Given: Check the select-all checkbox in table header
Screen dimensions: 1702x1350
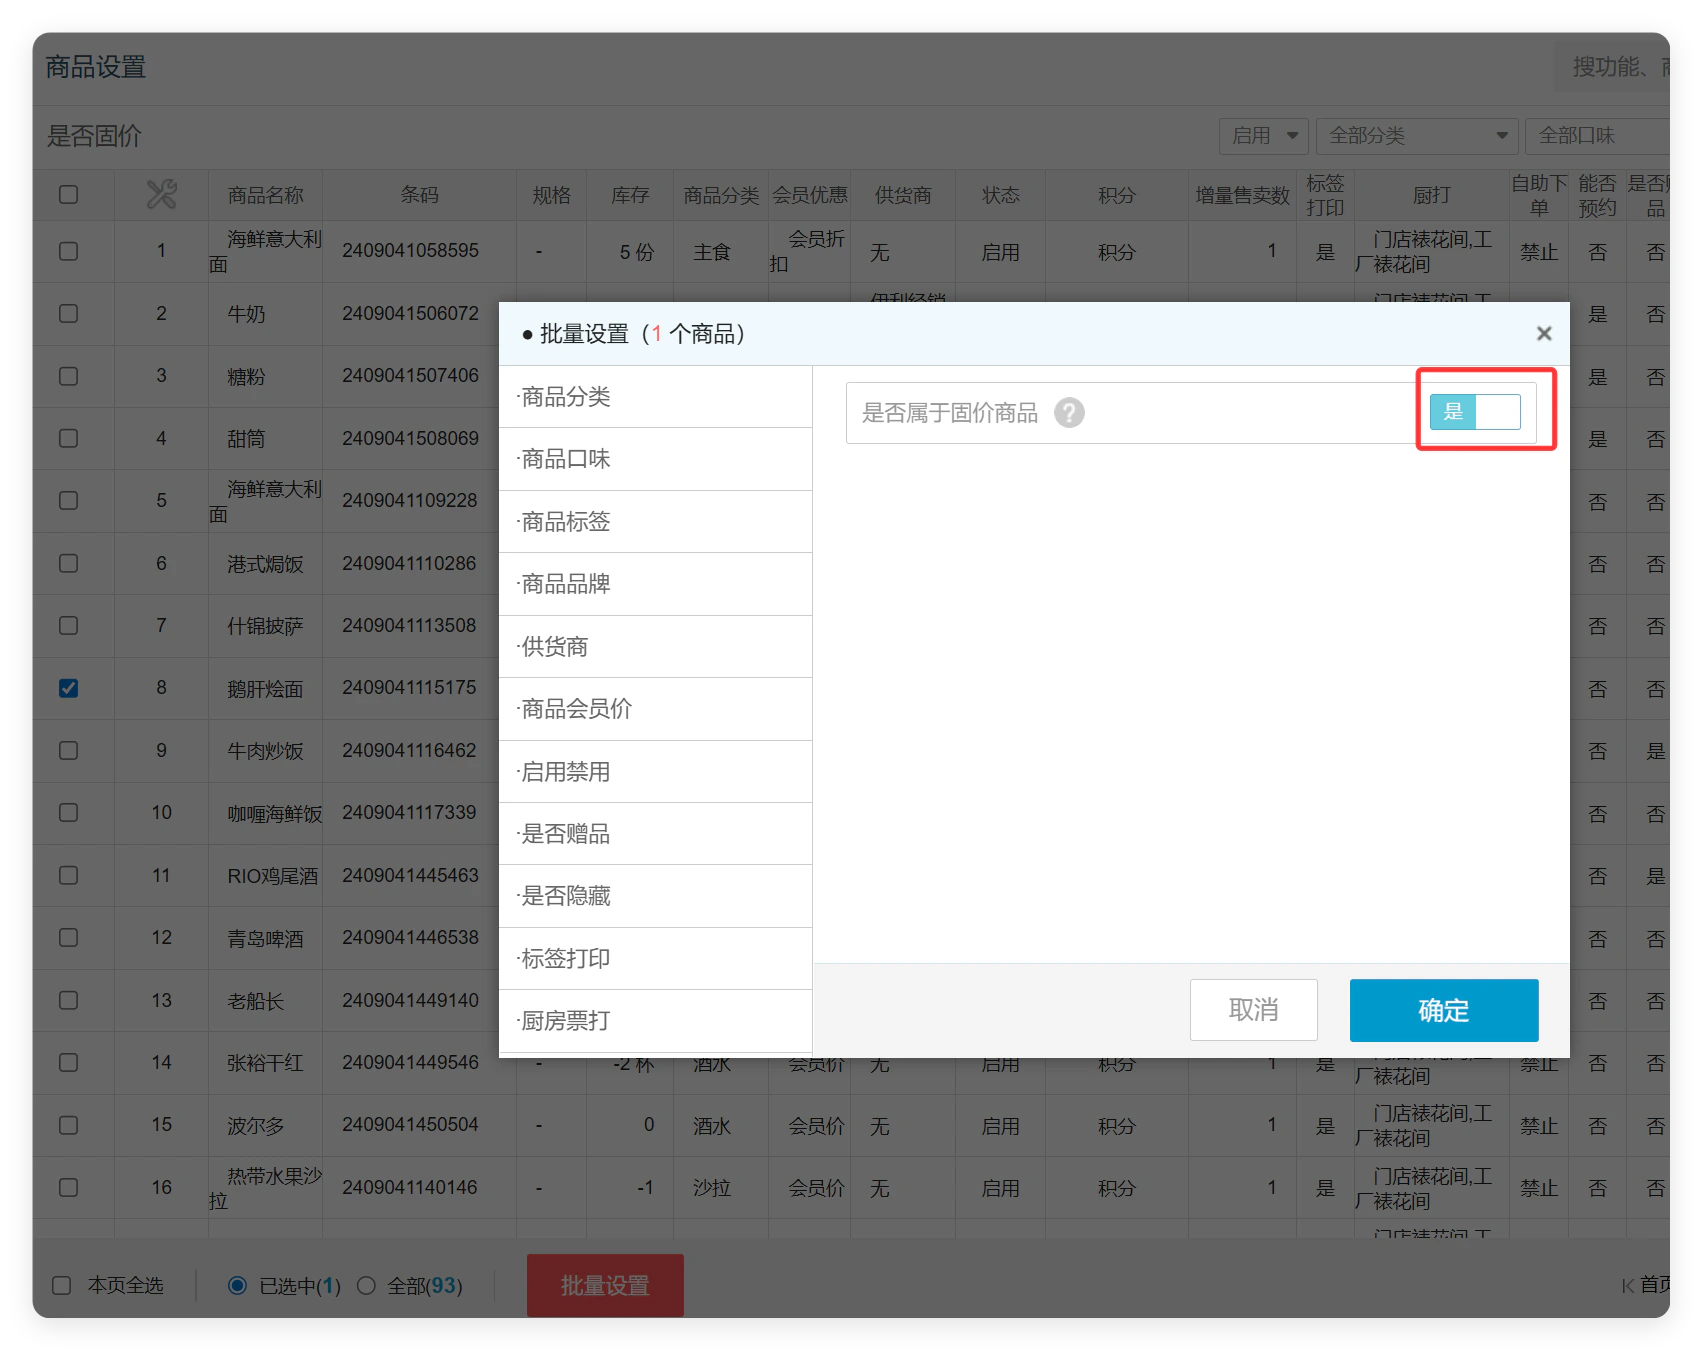Looking at the screenshot, I should (x=68, y=194).
